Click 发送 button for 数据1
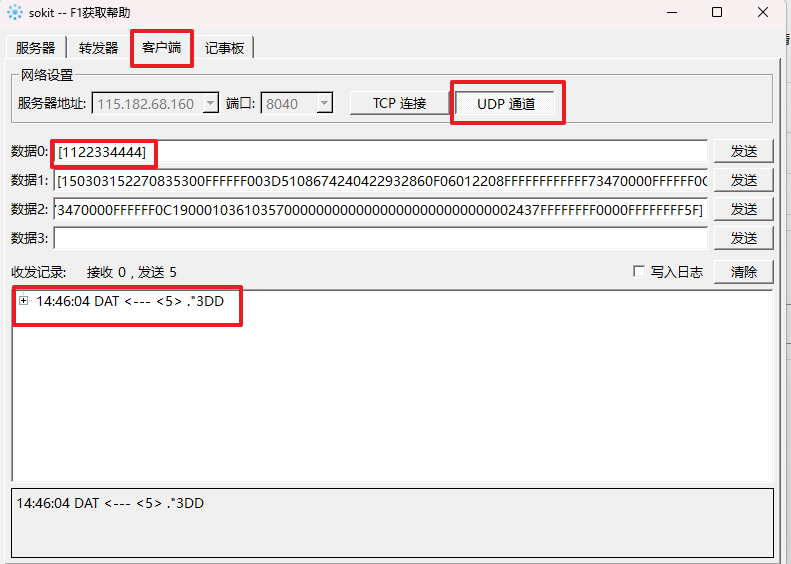 pos(744,181)
